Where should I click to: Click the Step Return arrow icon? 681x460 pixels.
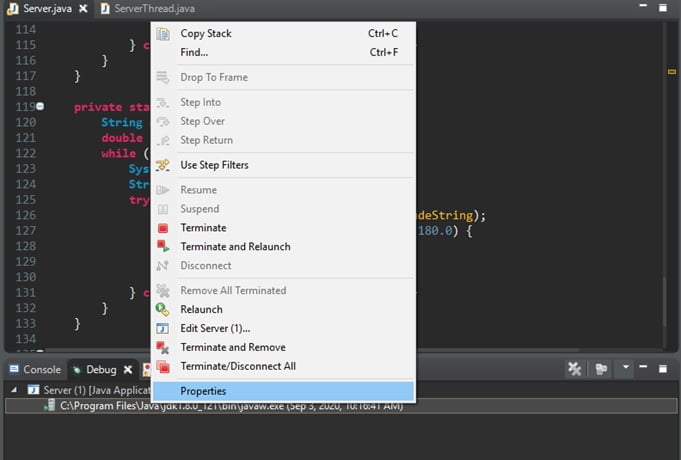(x=163, y=141)
